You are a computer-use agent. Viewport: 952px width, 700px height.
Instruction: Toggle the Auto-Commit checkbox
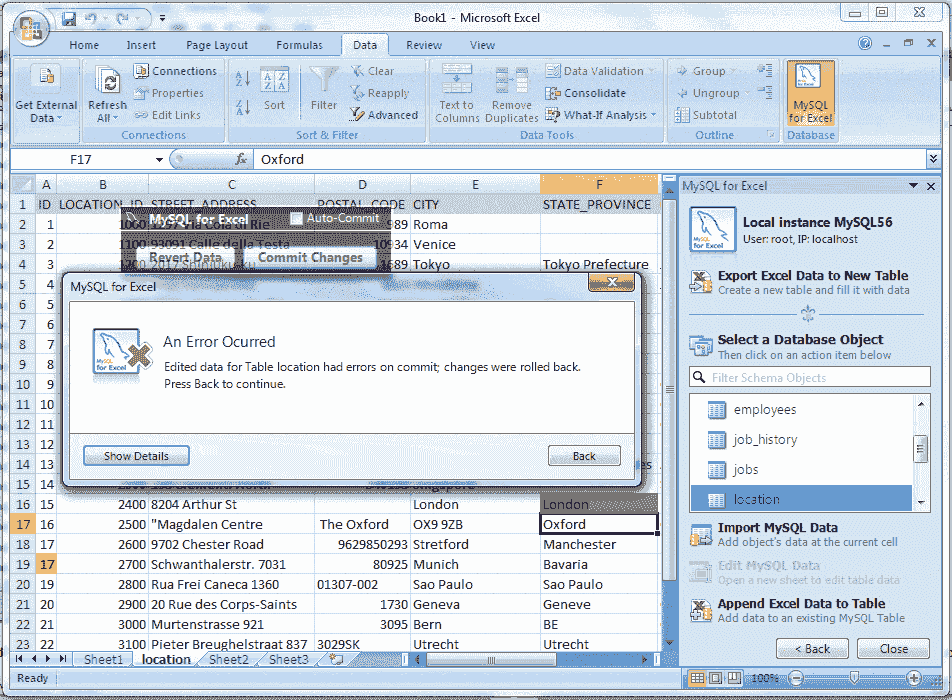296,219
